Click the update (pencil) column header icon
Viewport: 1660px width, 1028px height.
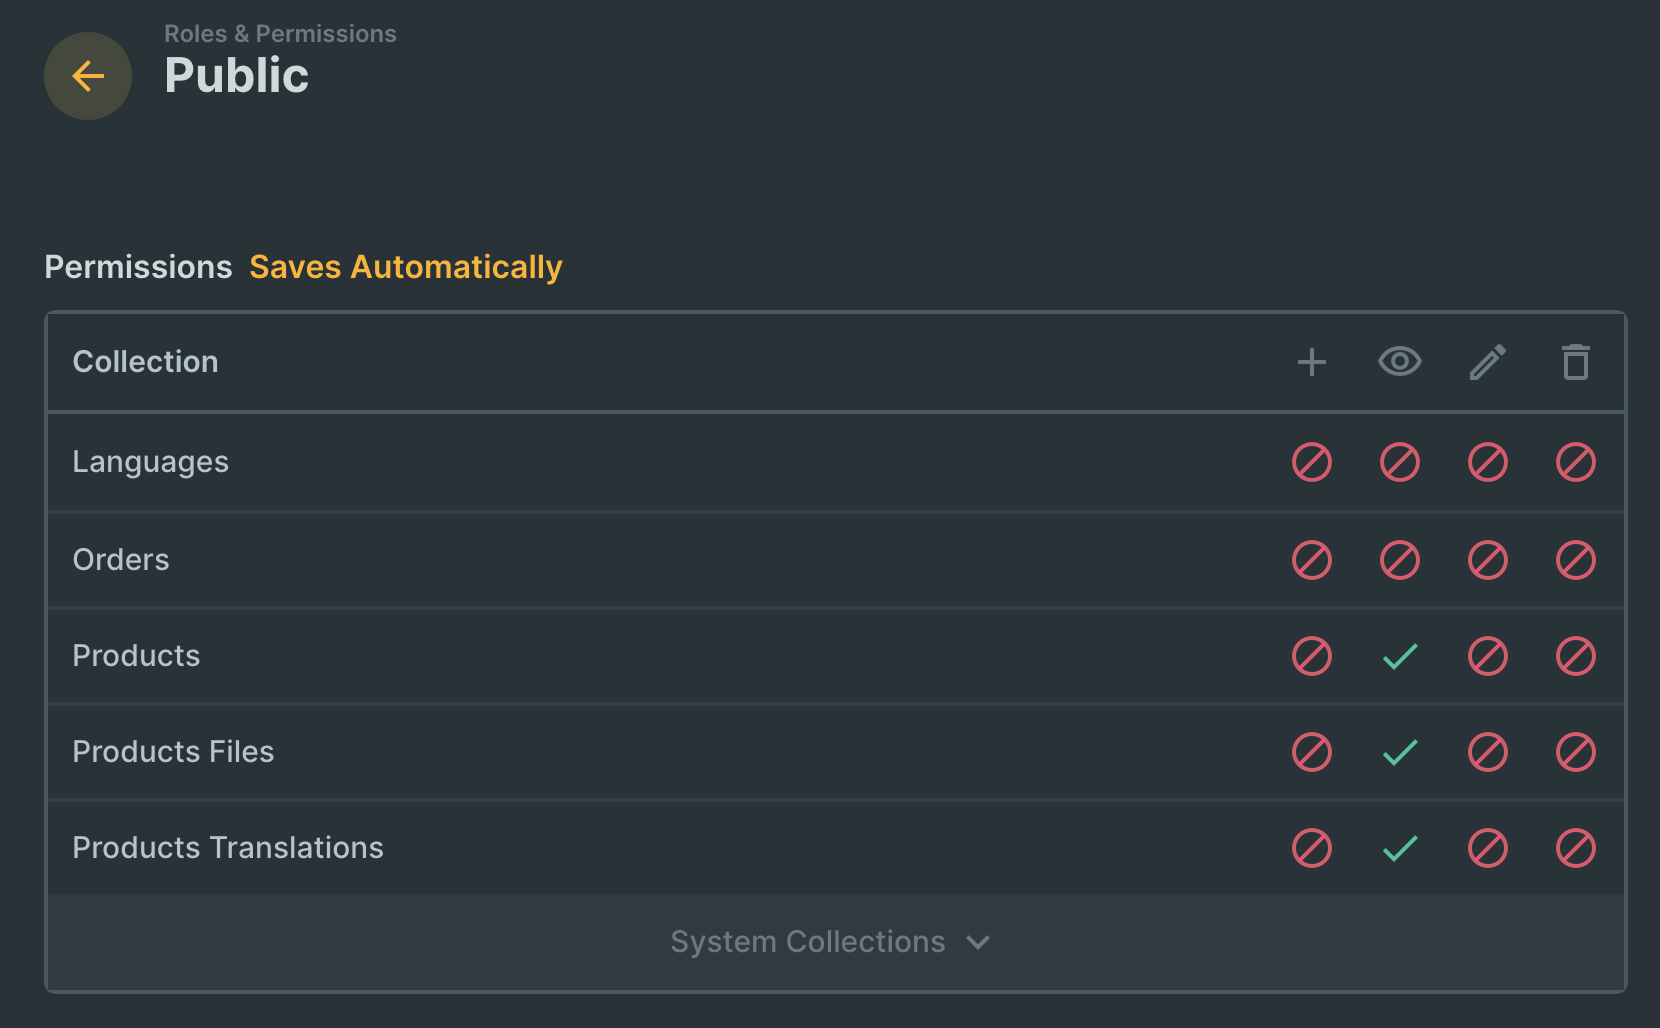tap(1488, 362)
